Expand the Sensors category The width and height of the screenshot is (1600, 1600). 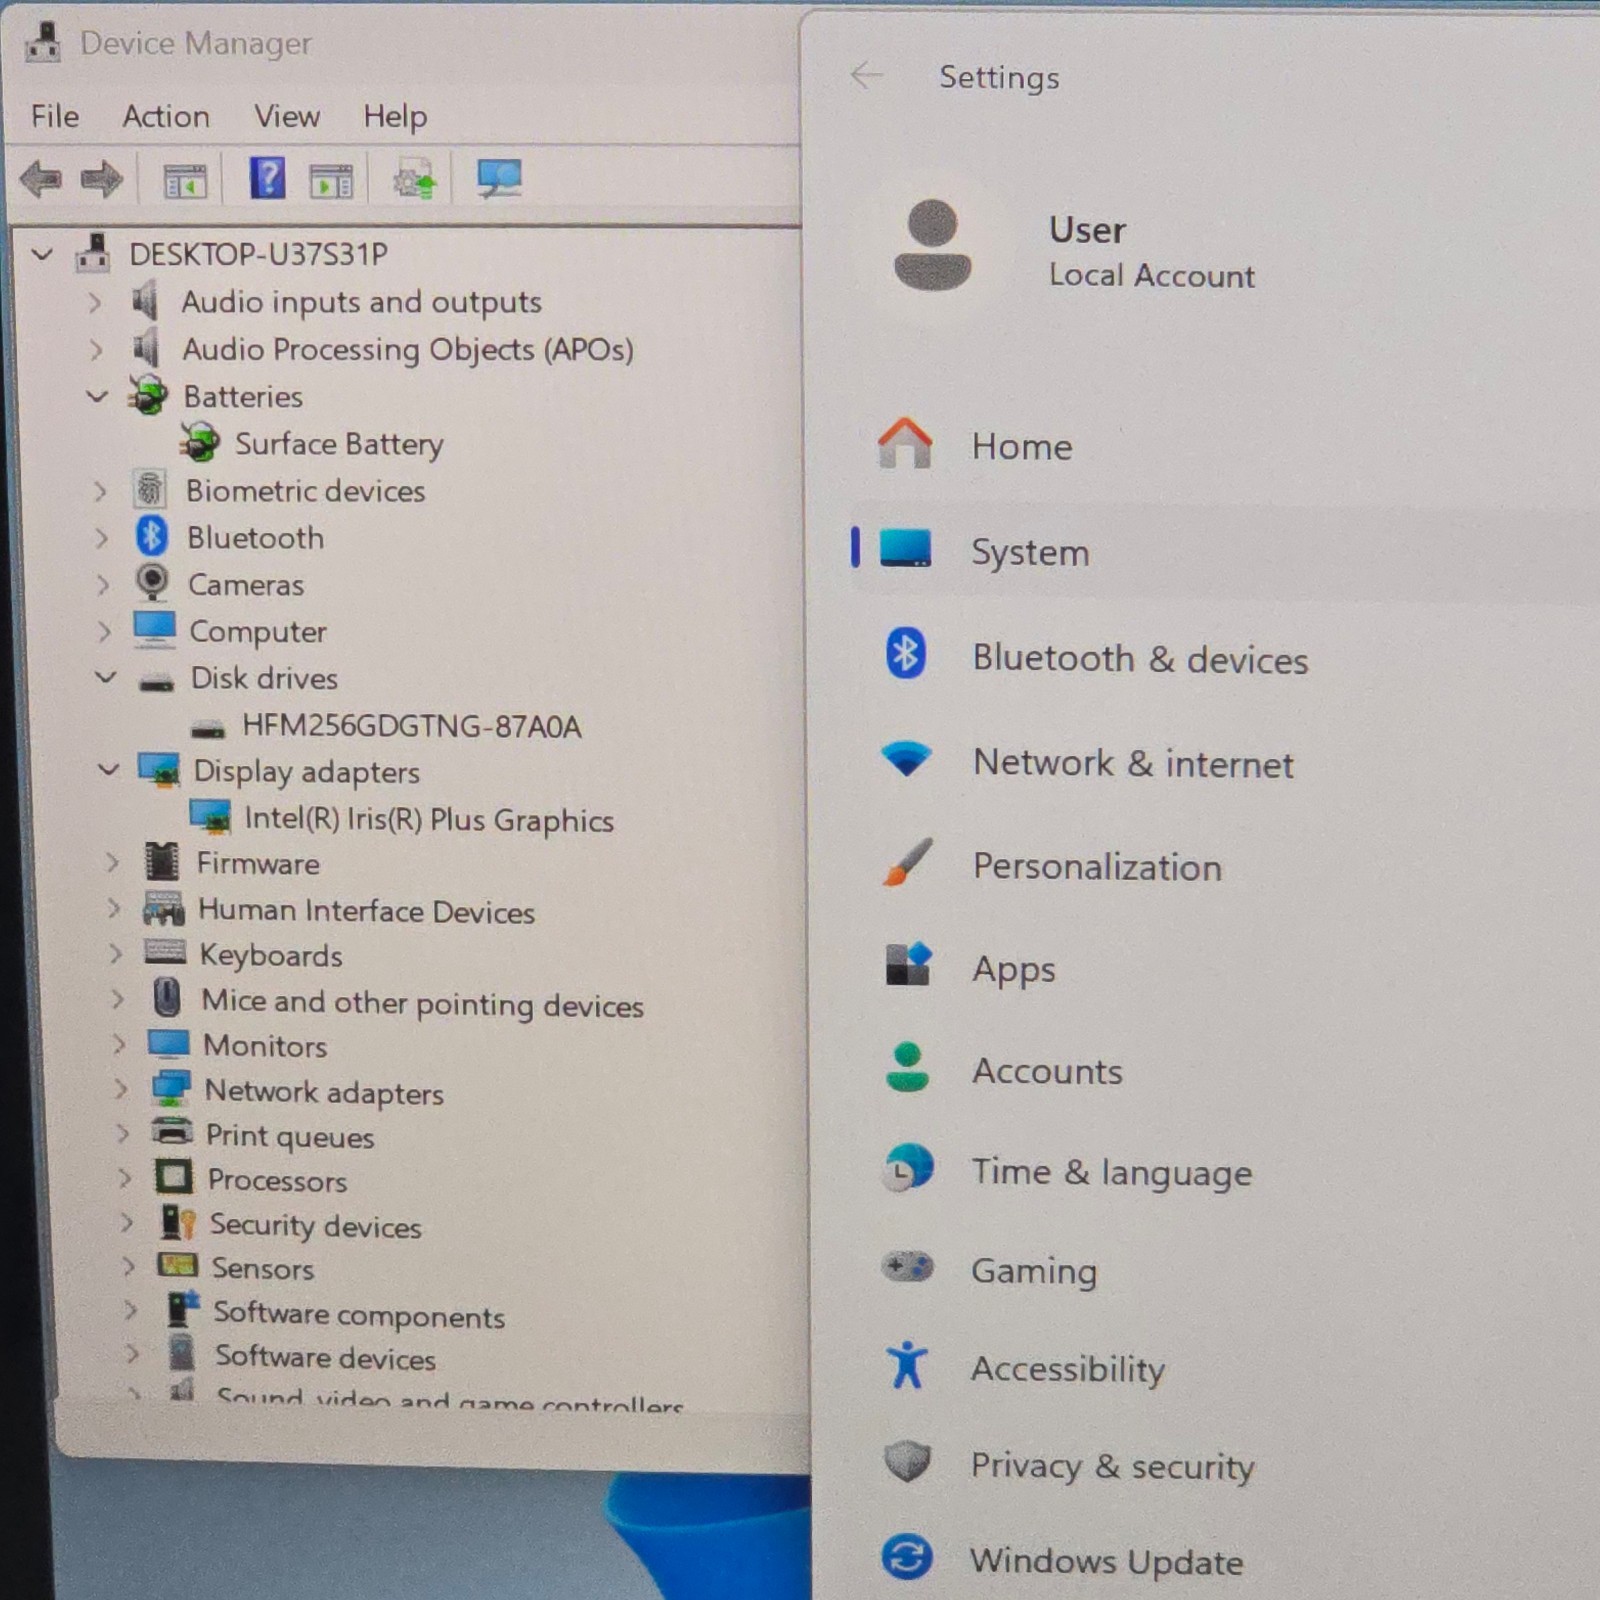click(x=128, y=1266)
